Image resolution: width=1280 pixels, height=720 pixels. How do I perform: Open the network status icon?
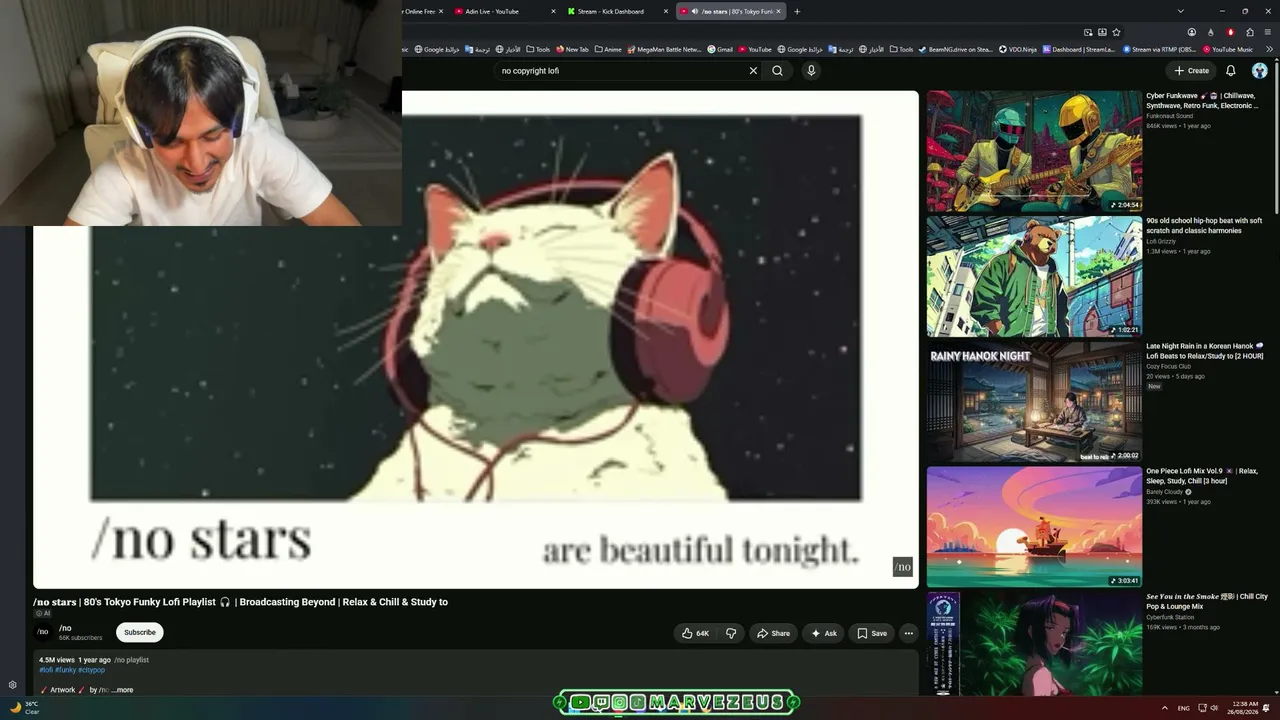coord(1202,708)
